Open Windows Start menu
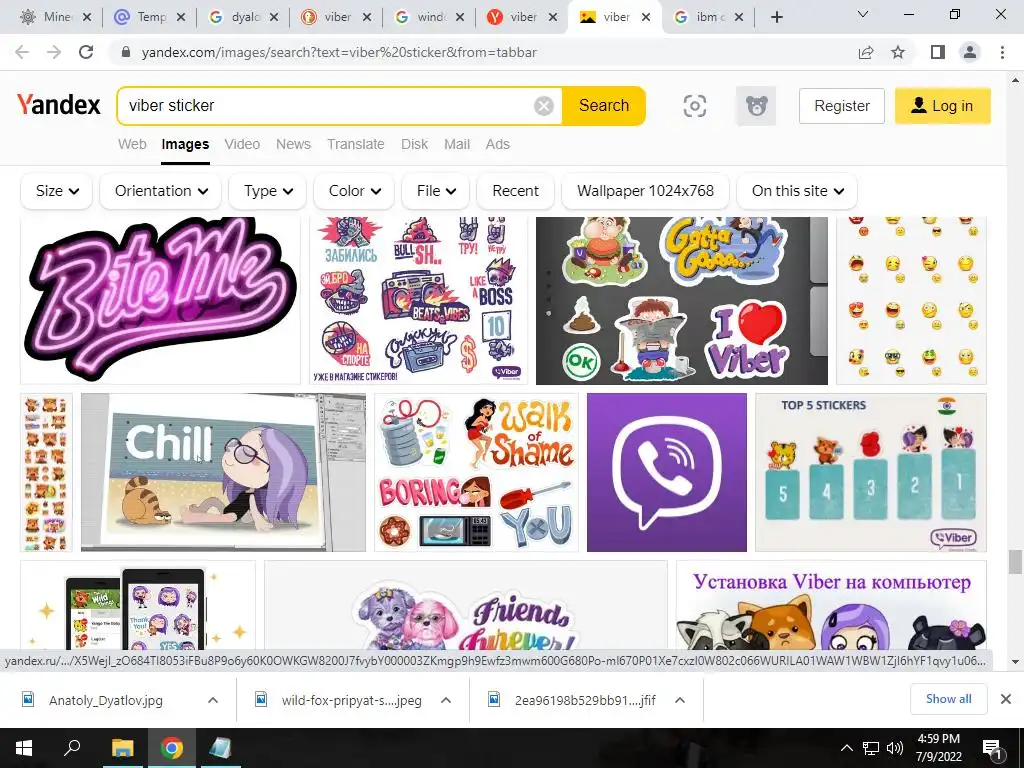Screen dimensions: 1024x768 [x=24, y=748]
